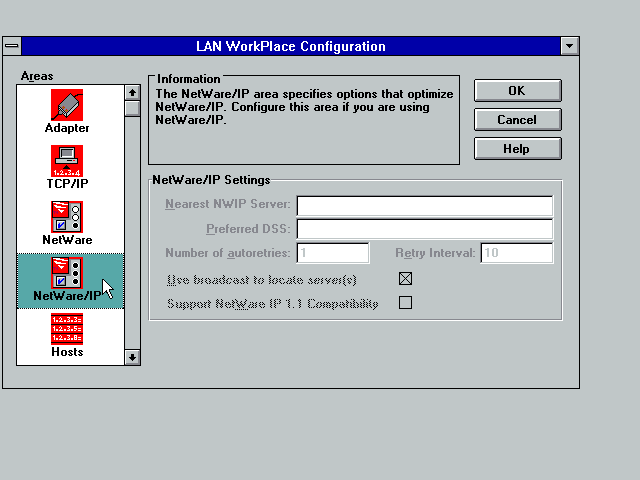Open Help for LAN WorkPlace Configuration
The height and width of the screenshot is (480, 640).
coord(518,149)
